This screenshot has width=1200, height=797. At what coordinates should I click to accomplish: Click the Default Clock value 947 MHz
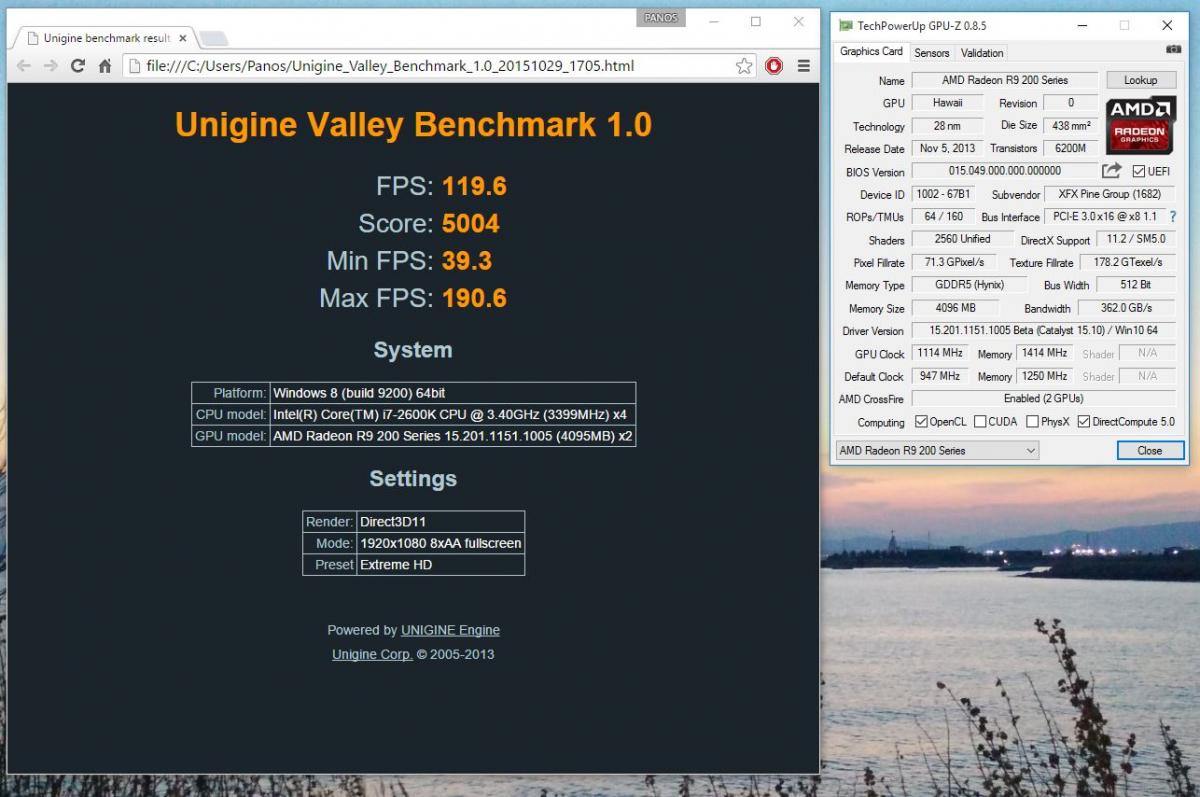(x=938, y=376)
